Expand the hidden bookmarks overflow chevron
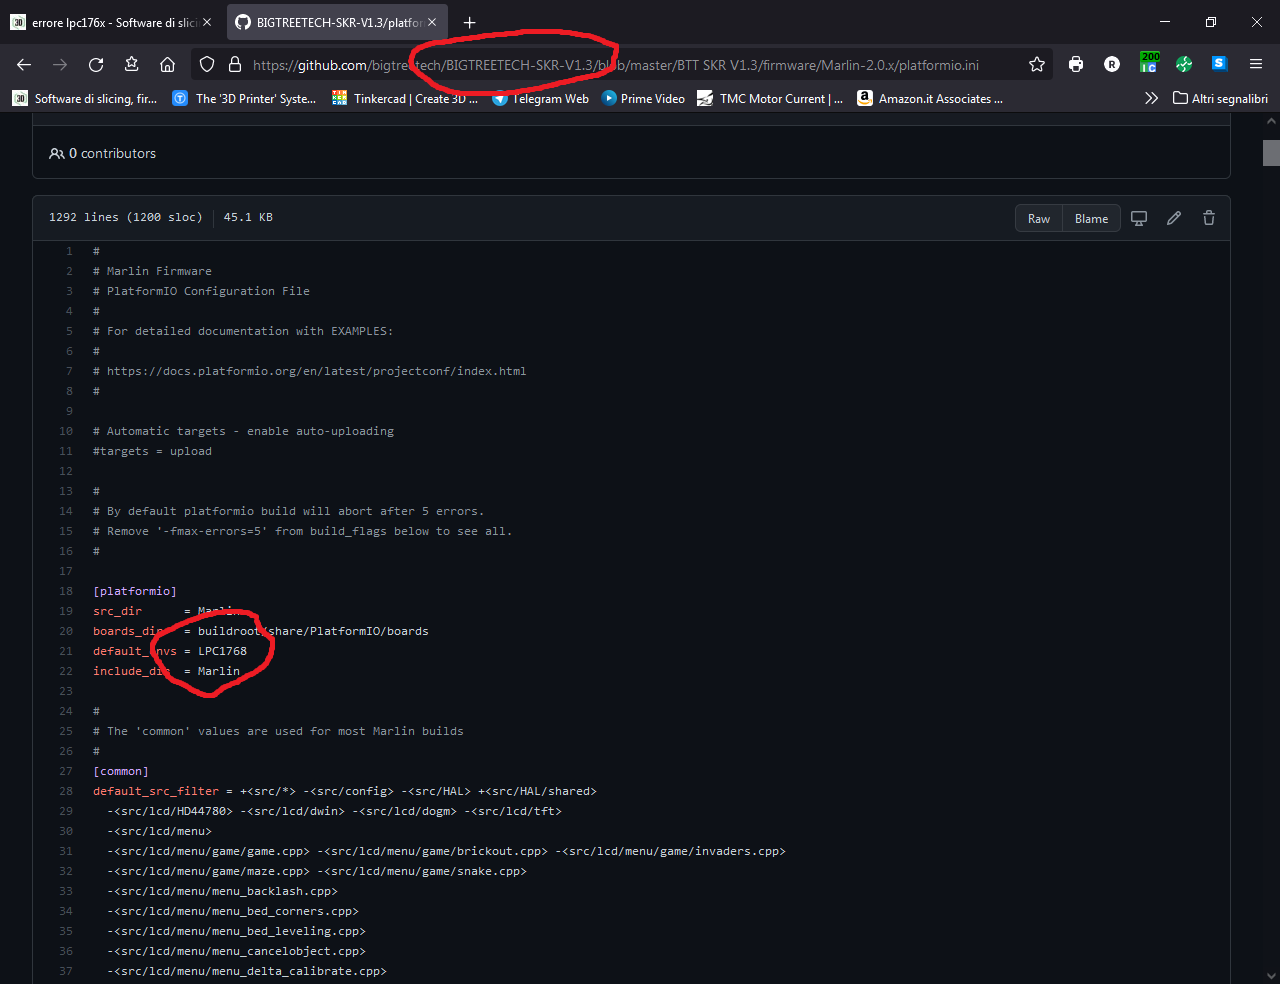Screen dimensions: 1280x984 1151,98
